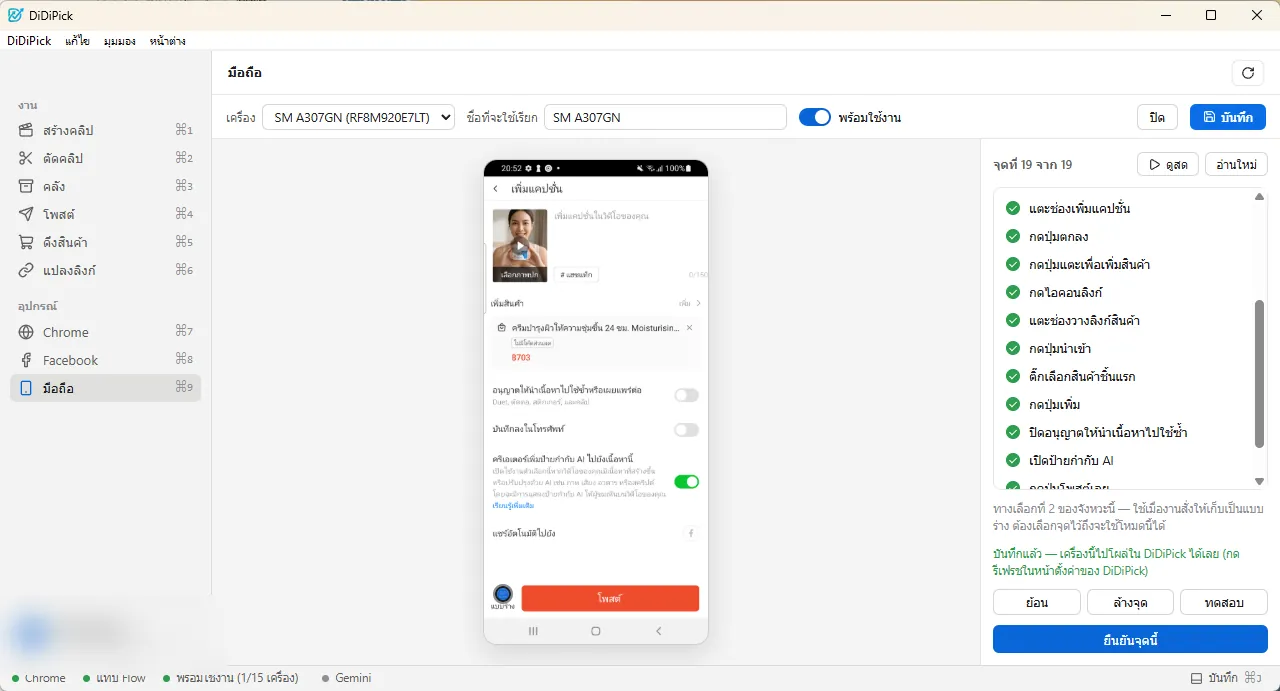Image resolution: width=1280 pixels, height=691 pixels.
Task: Open the DiDiPick menu
Action: click(x=29, y=41)
